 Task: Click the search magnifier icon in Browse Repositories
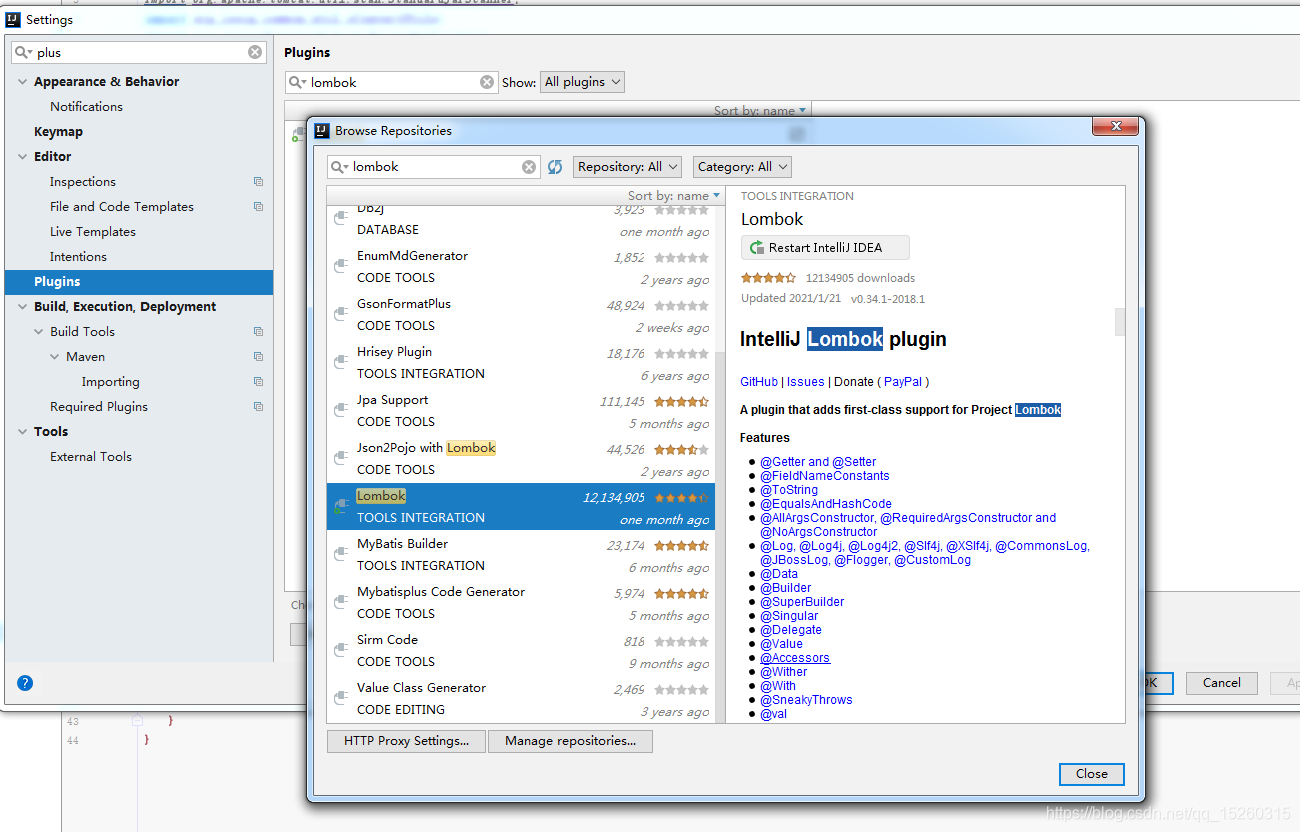339,167
